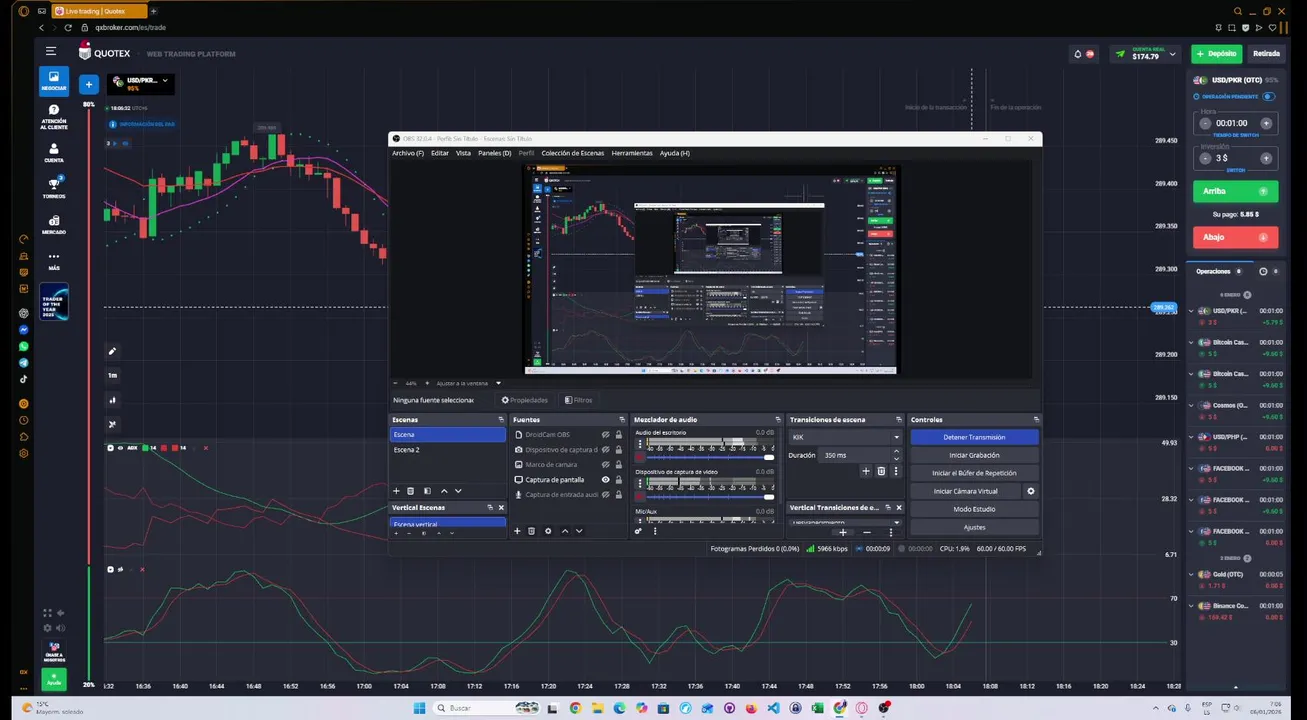Toggle lock on Marco de camara source
This screenshot has height=720, width=1307.
tap(618, 465)
